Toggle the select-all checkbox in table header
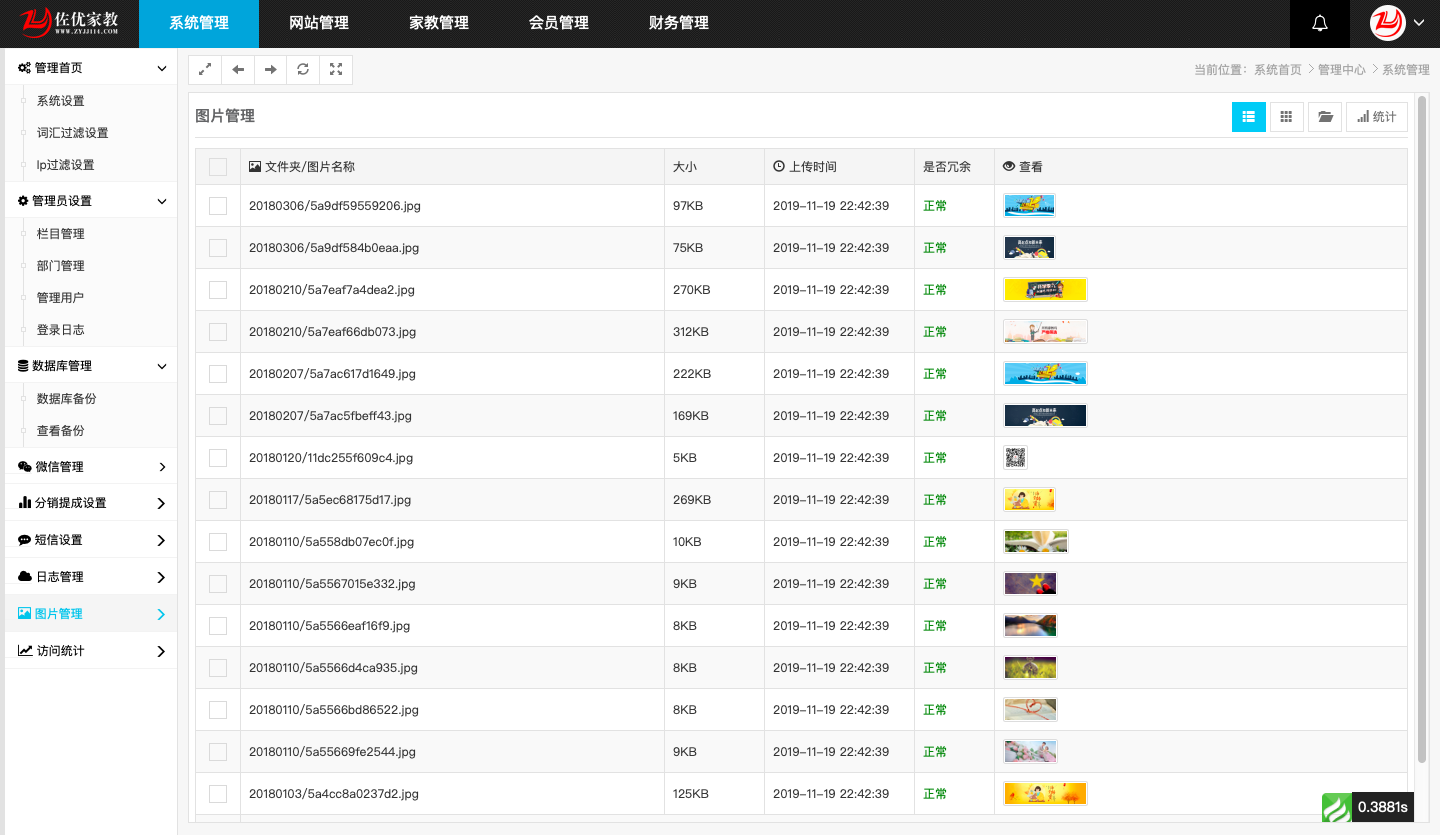The width and height of the screenshot is (1440, 835). pyautogui.click(x=218, y=167)
